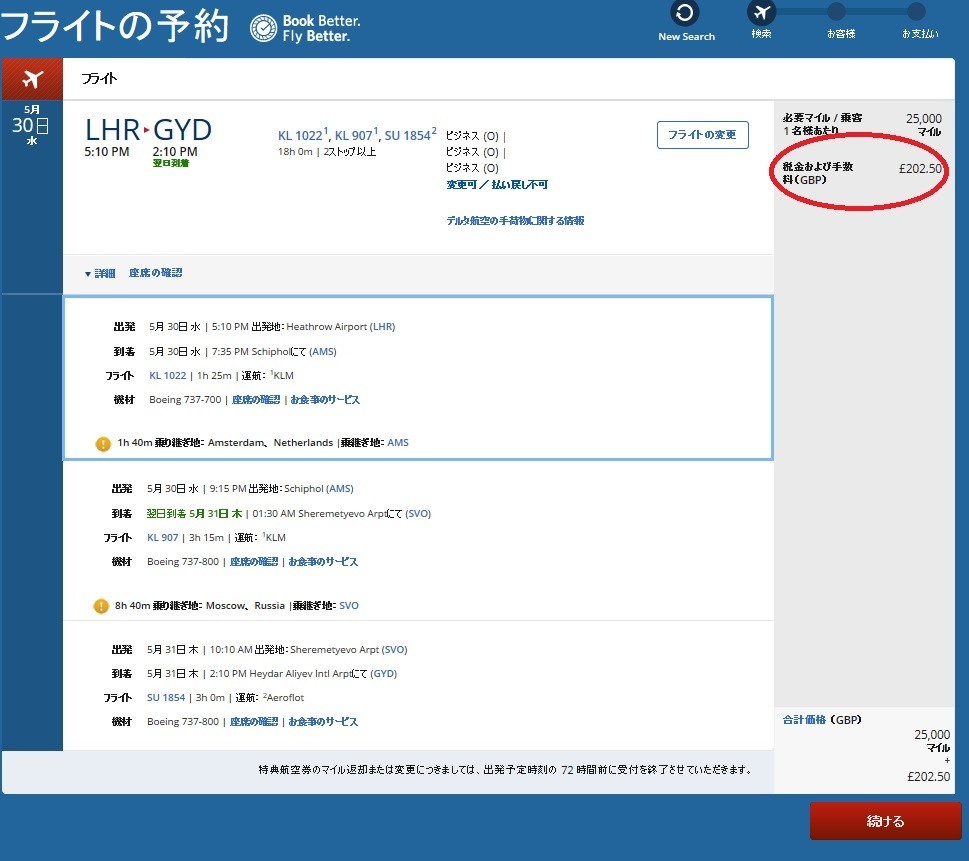Open the 変更可／払い戻し不可 fare rules link
The image size is (969, 861).
[x=497, y=184]
